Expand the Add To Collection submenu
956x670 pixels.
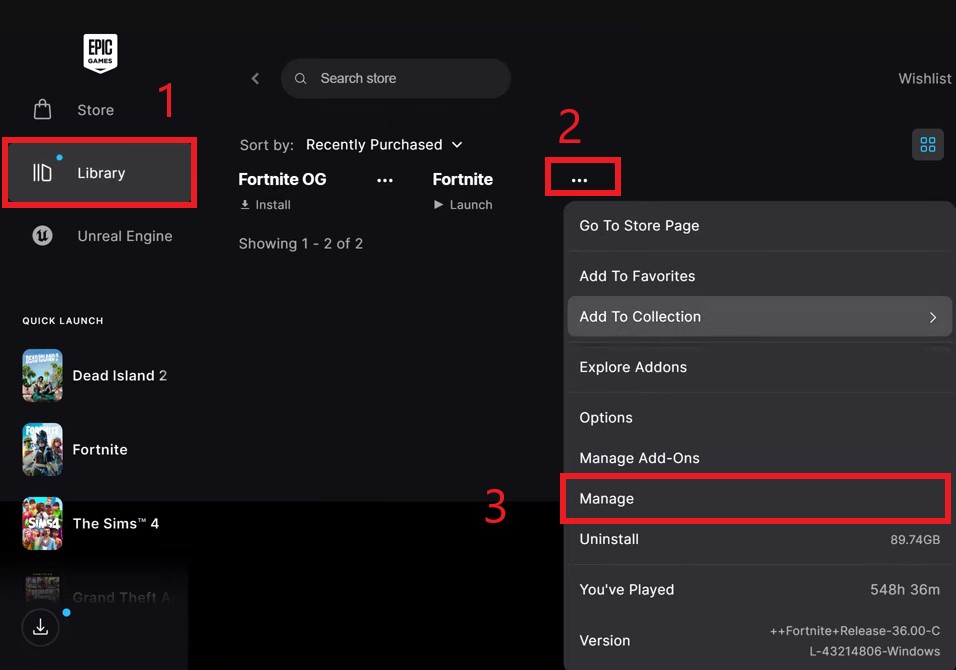click(x=759, y=317)
